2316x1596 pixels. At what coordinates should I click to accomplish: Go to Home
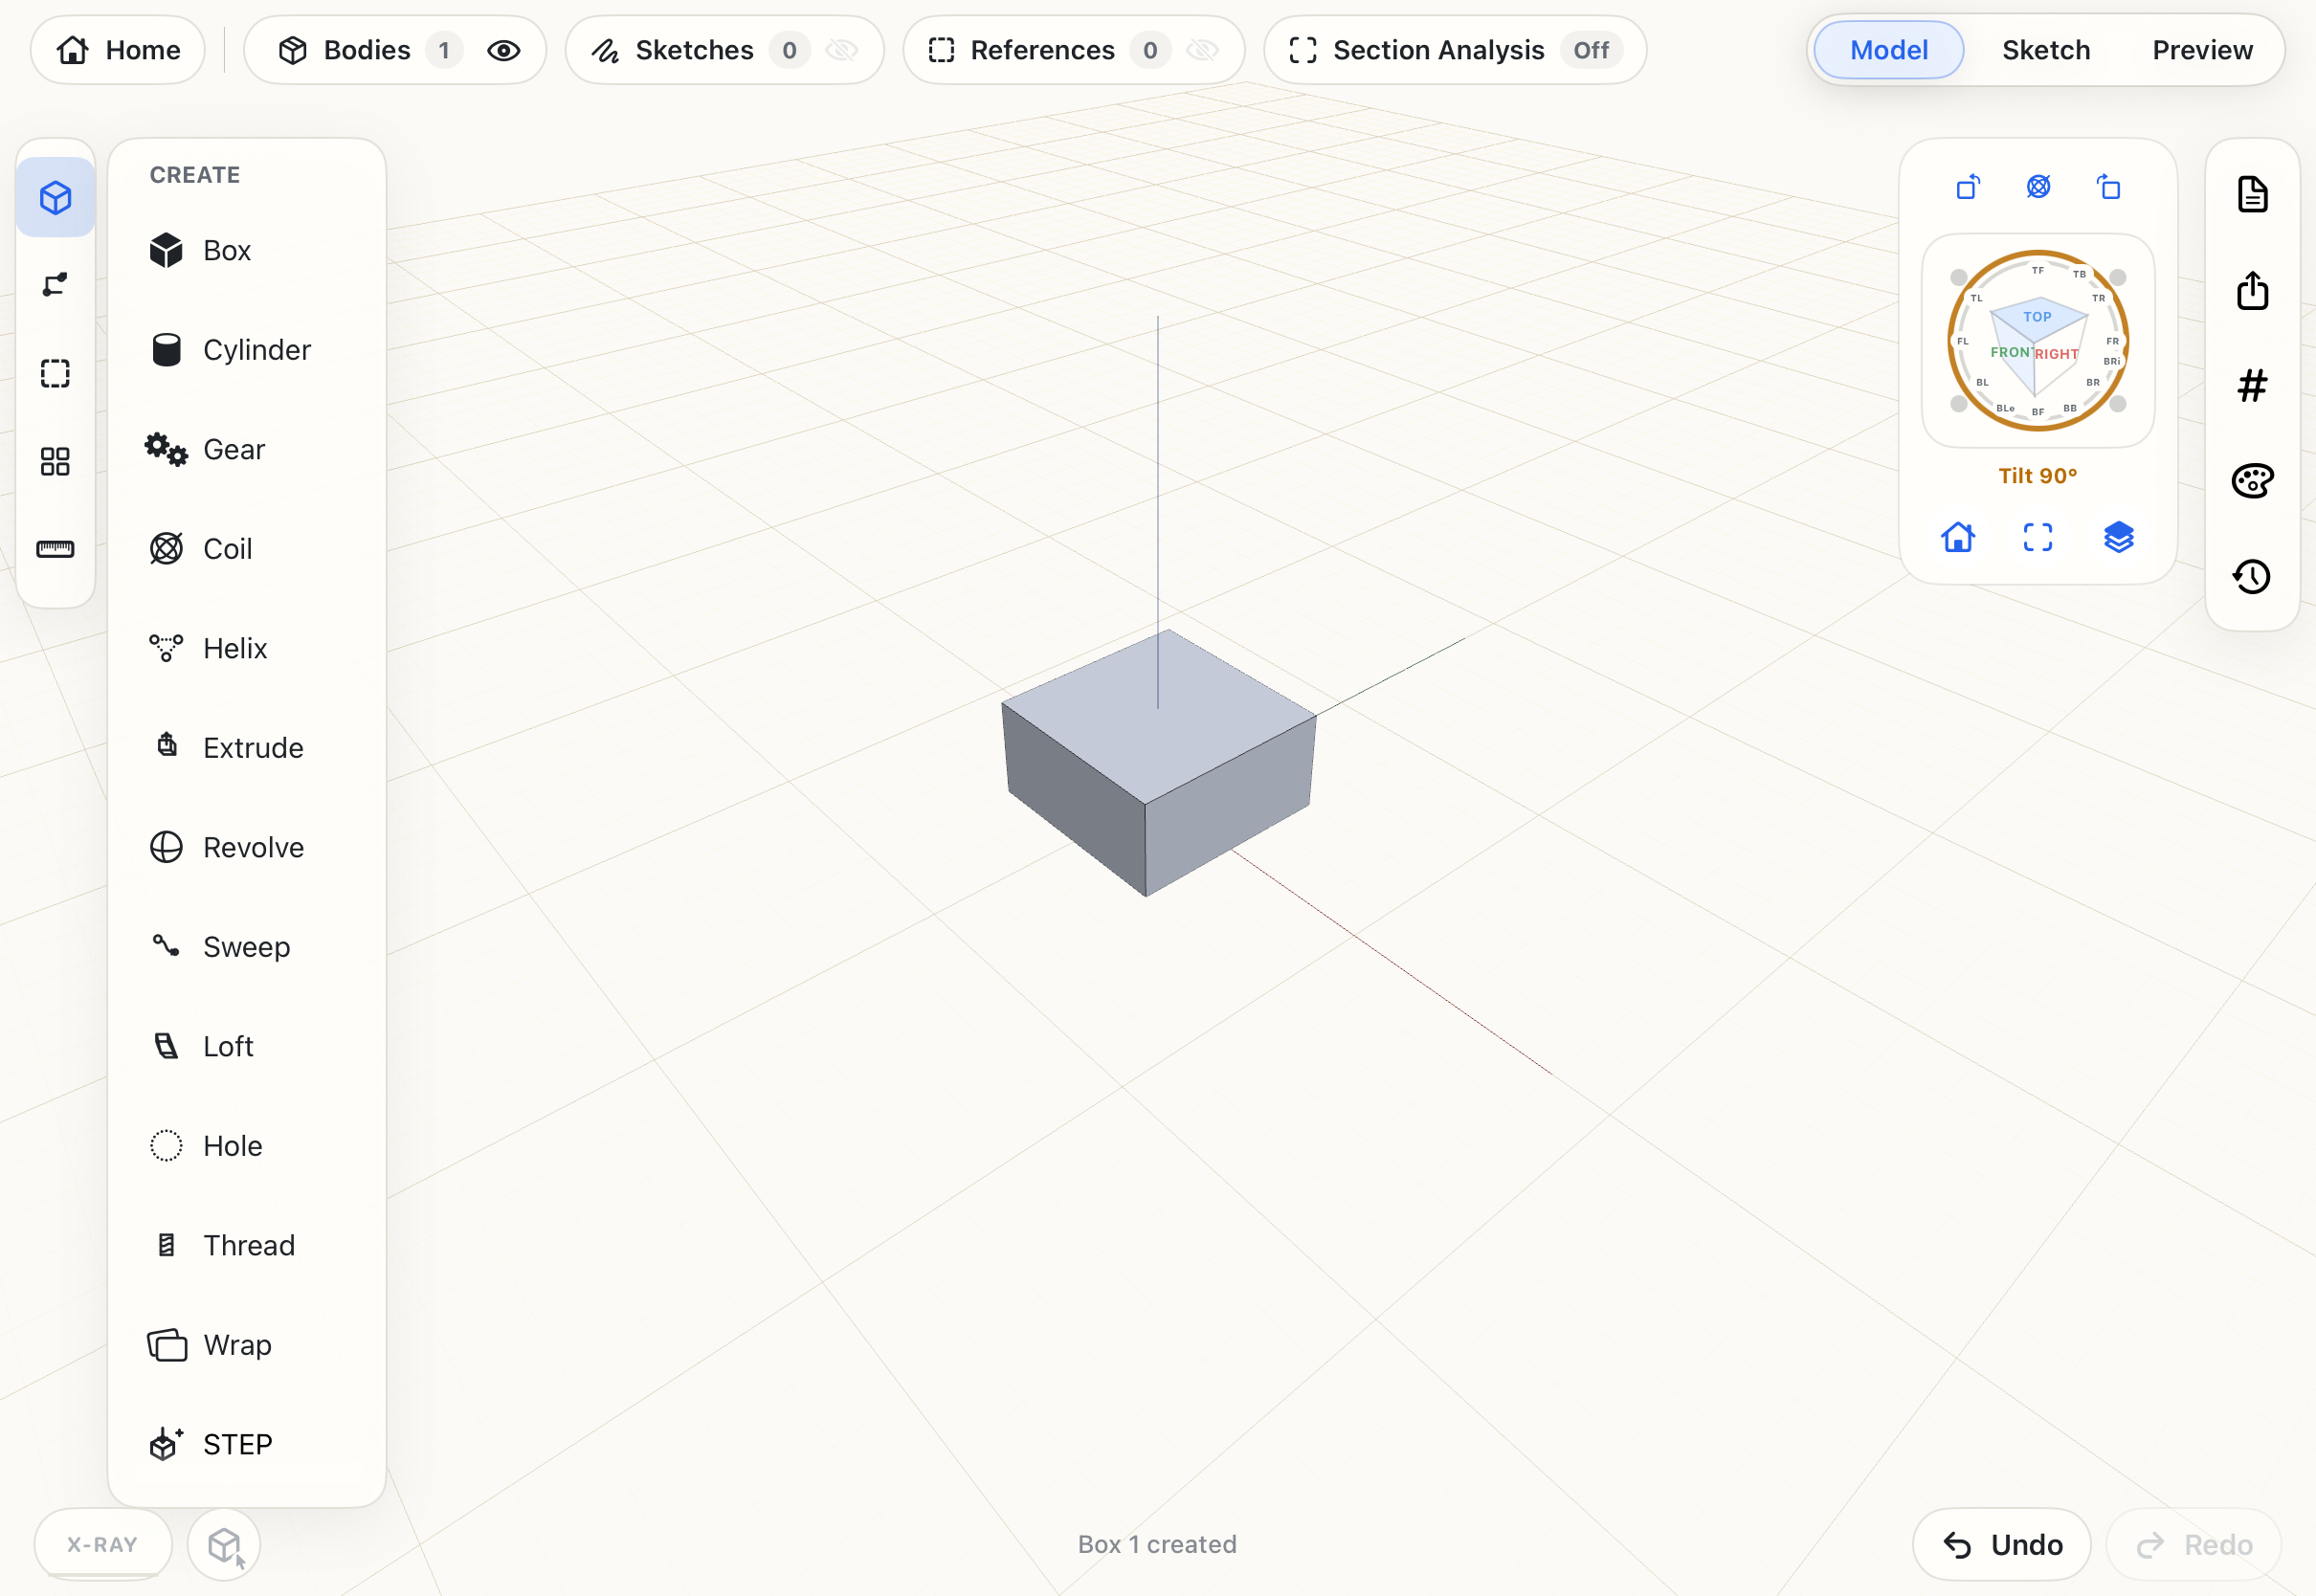coord(118,50)
